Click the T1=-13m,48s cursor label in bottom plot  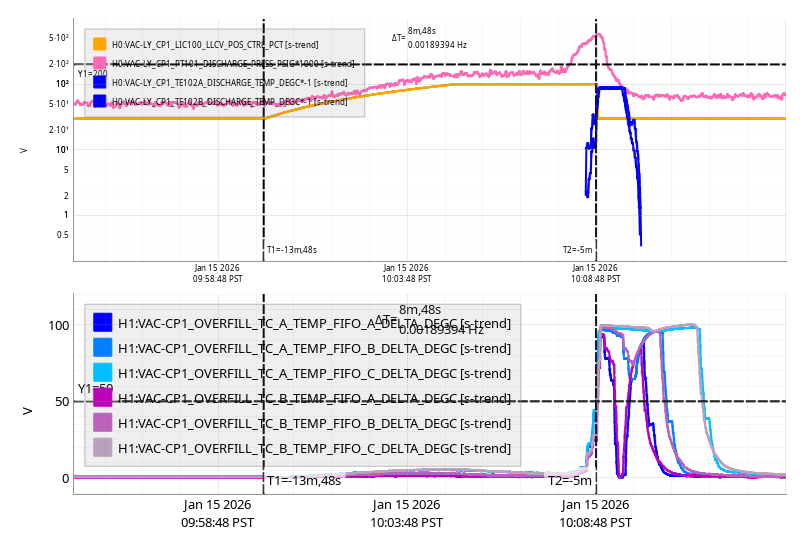(304, 481)
